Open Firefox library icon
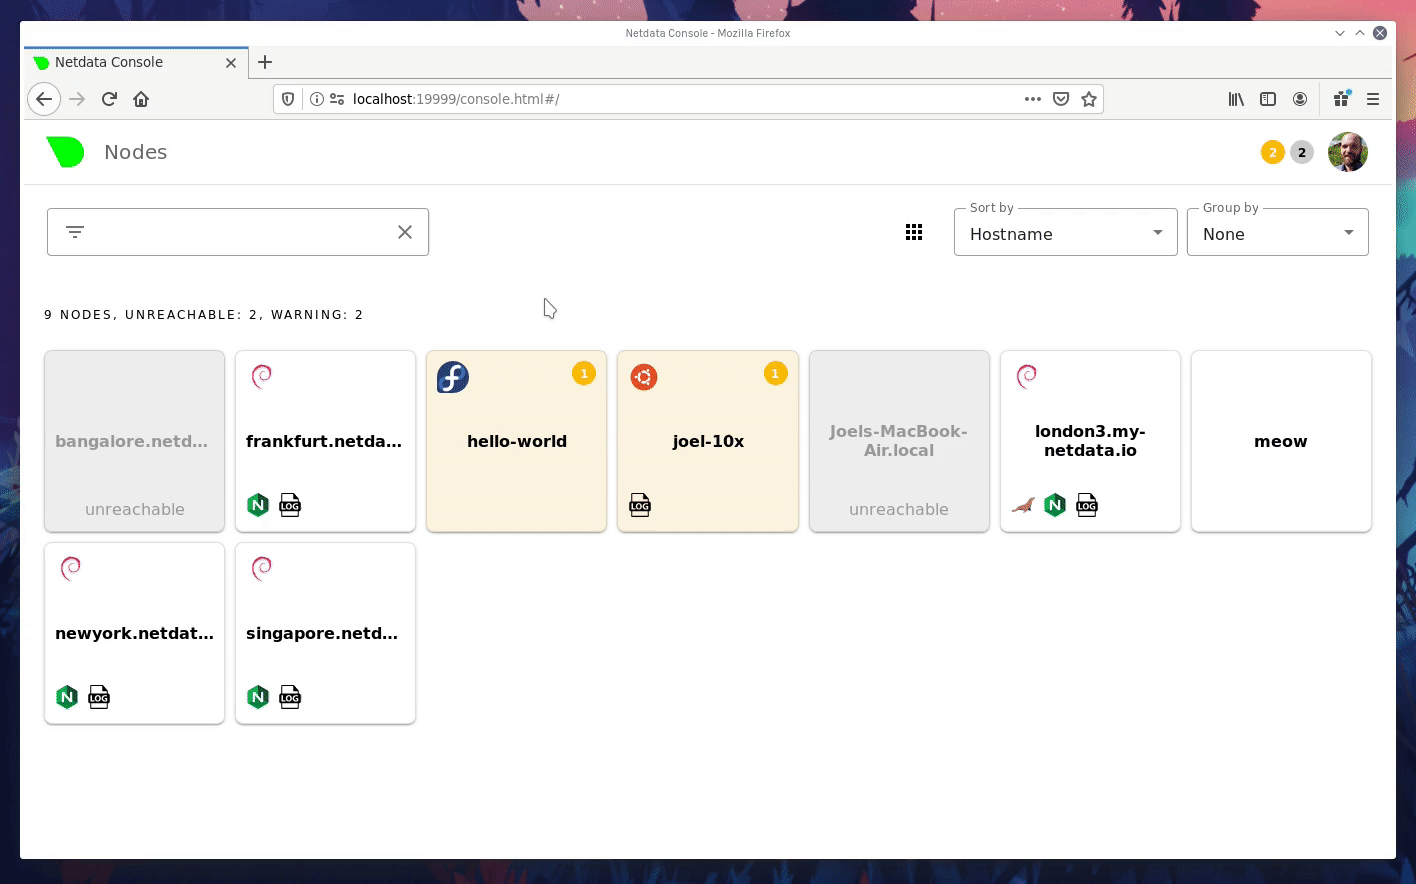Viewport: 1416px width, 884px height. coord(1237,99)
